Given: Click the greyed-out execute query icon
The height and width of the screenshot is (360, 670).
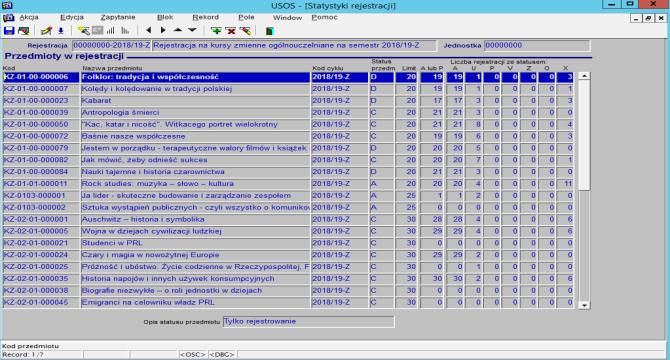Looking at the screenshot, I should point(97,31).
